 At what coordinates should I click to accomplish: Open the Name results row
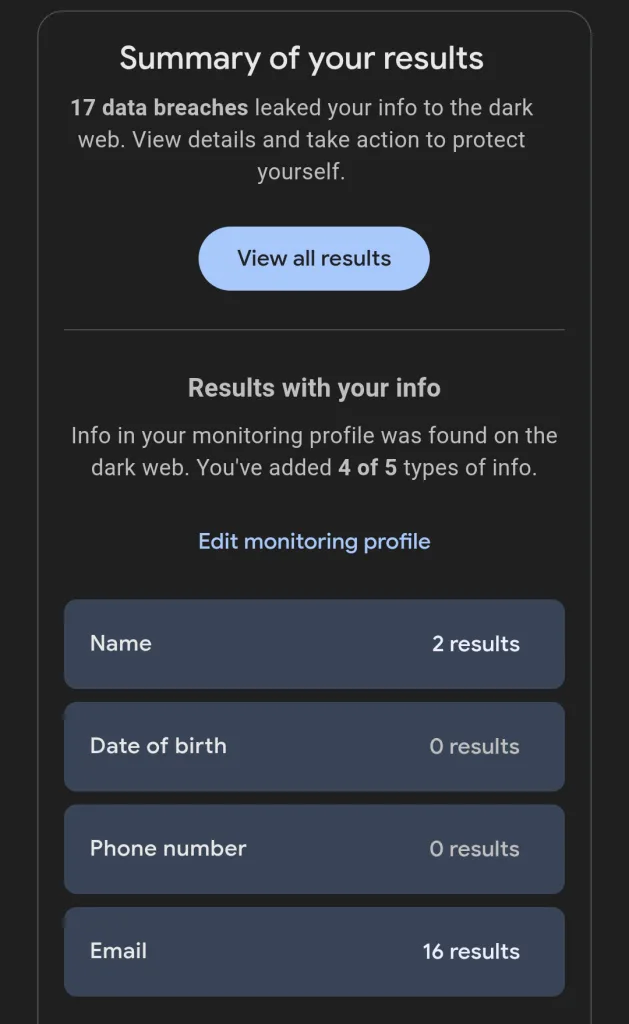(314, 644)
